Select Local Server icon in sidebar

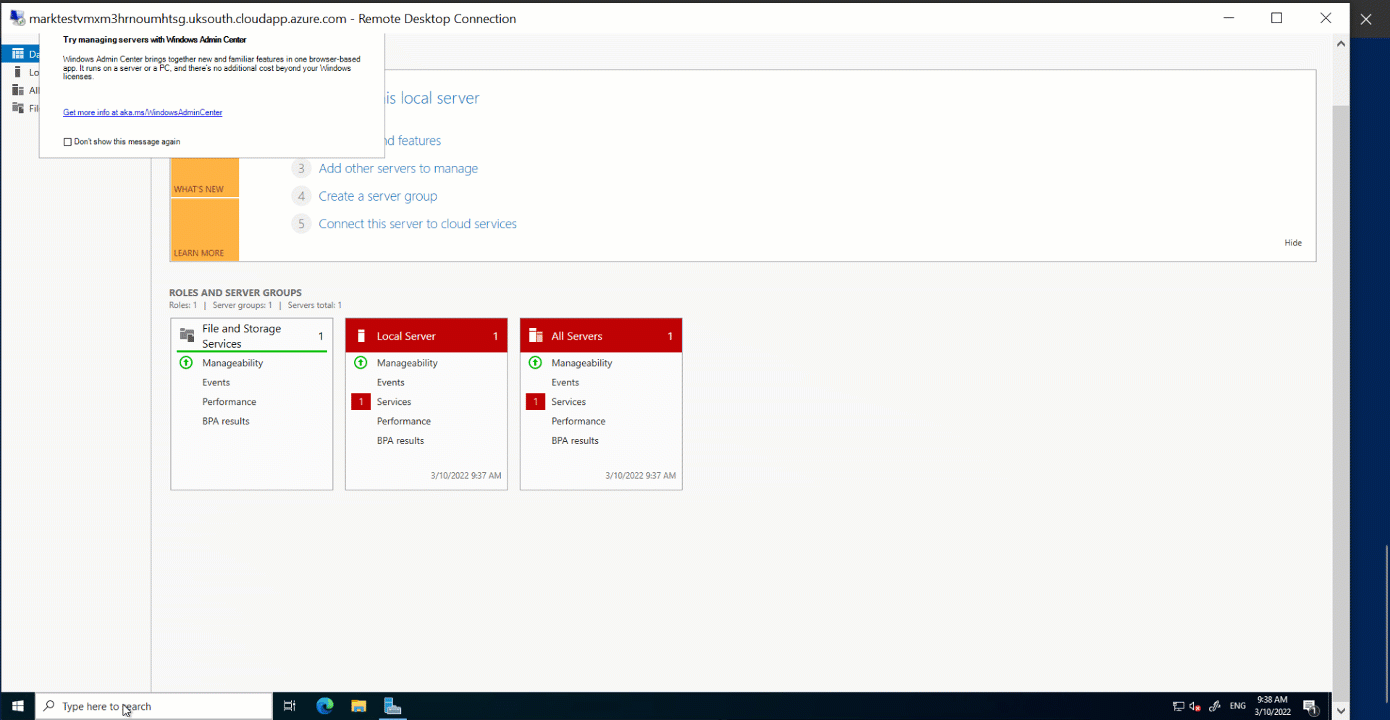(17, 72)
